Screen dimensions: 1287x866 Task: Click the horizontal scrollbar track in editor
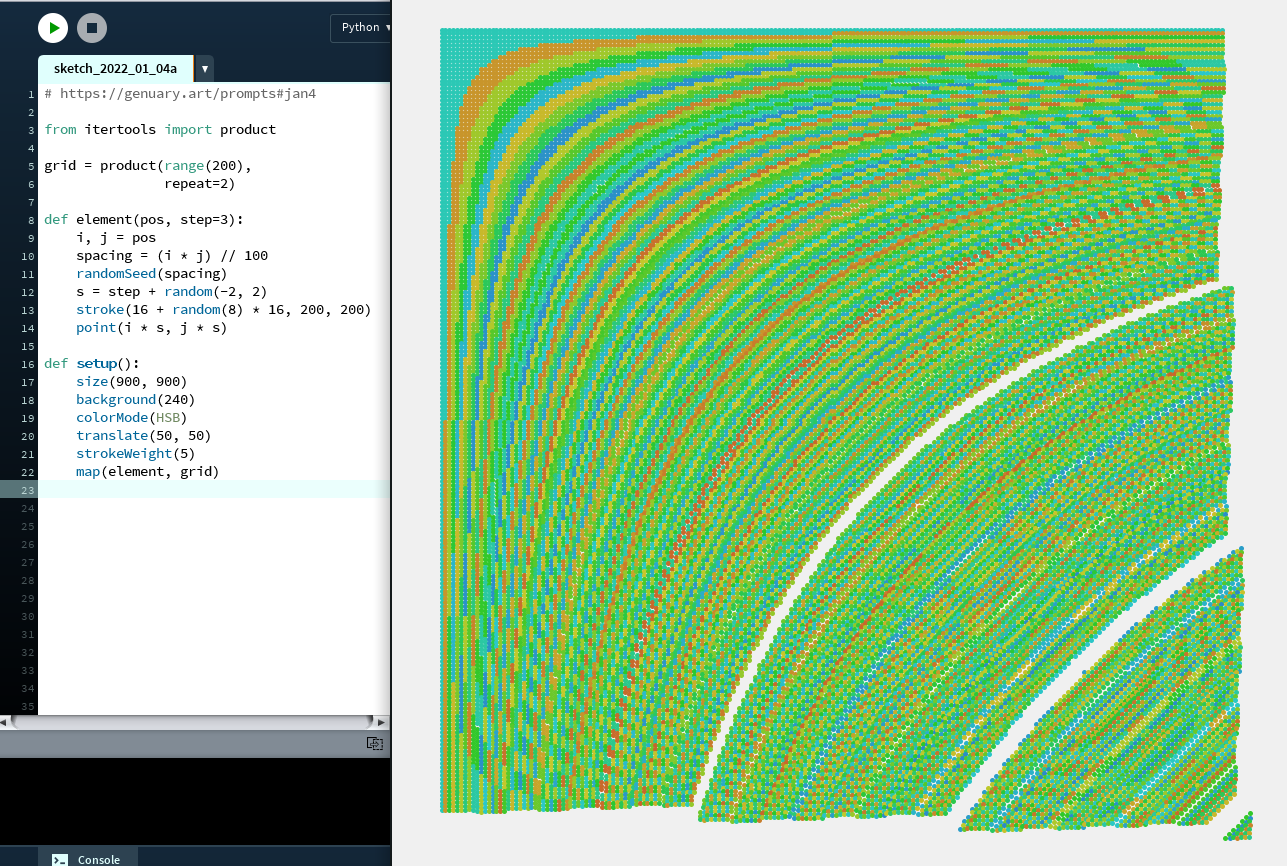point(190,721)
